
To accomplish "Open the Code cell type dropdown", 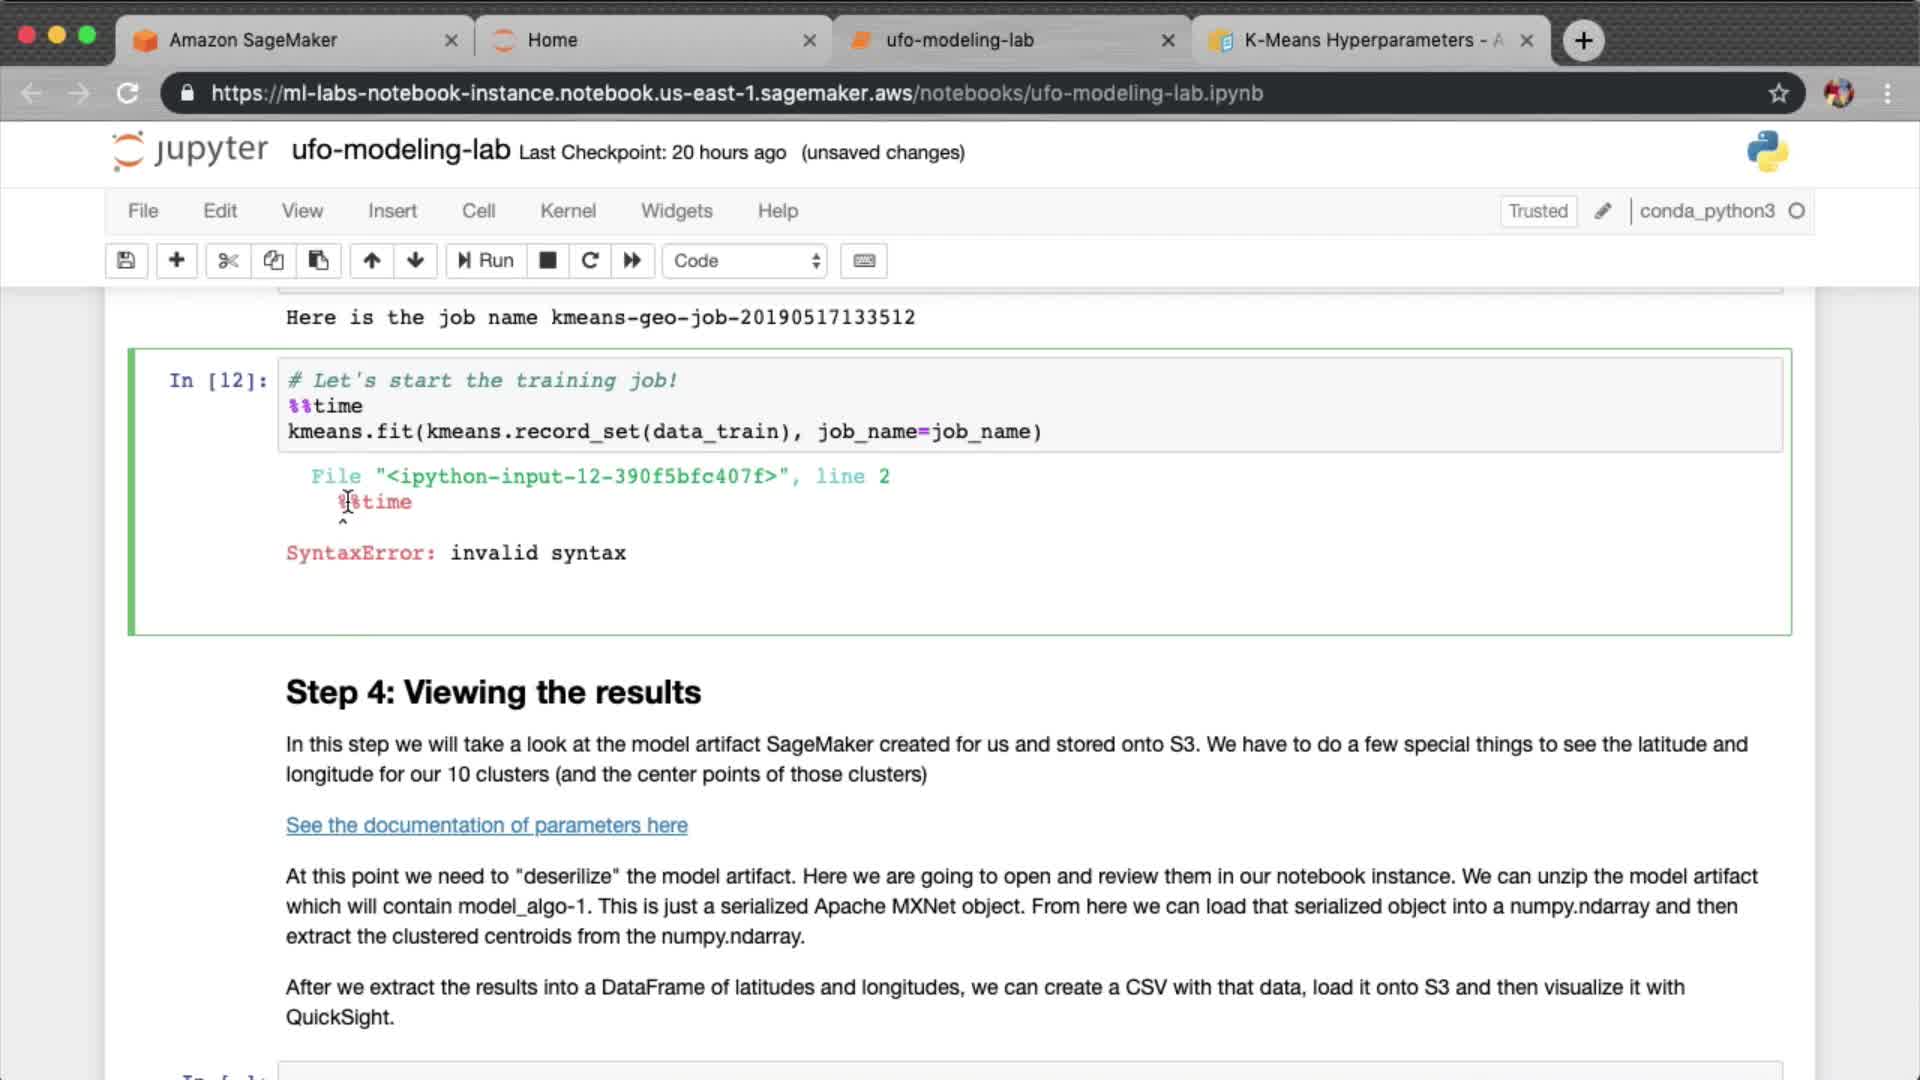I will click(x=745, y=261).
